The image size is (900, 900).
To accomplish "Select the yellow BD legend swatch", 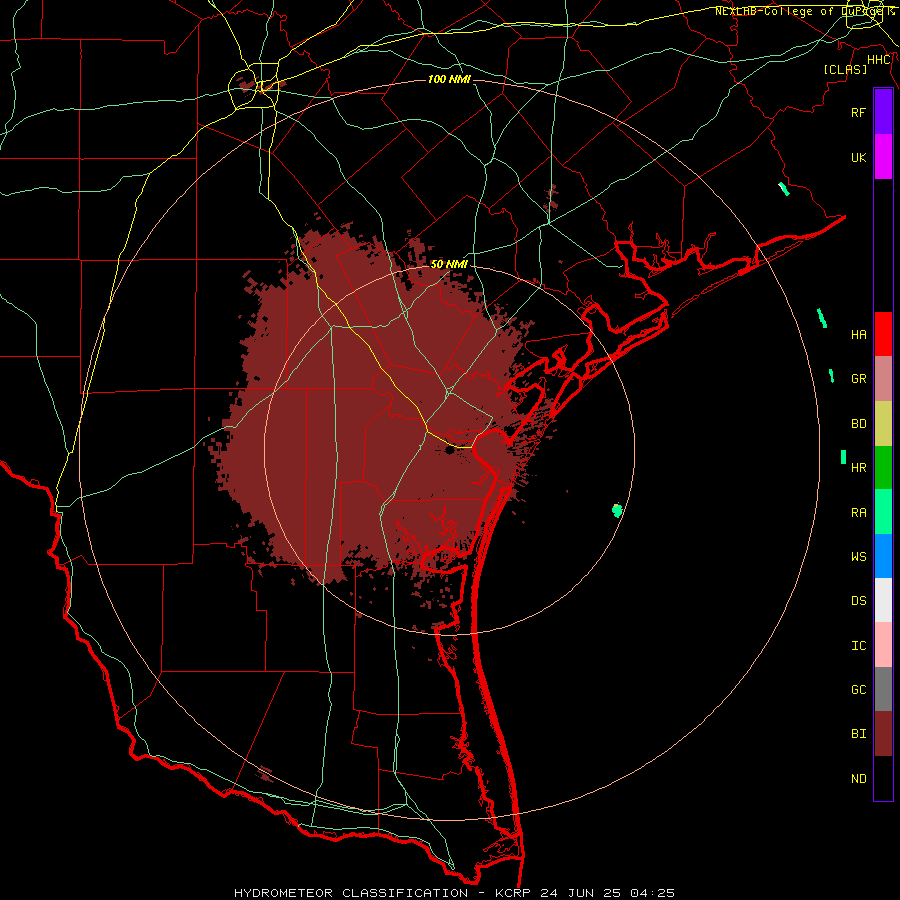I will (x=883, y=424).
